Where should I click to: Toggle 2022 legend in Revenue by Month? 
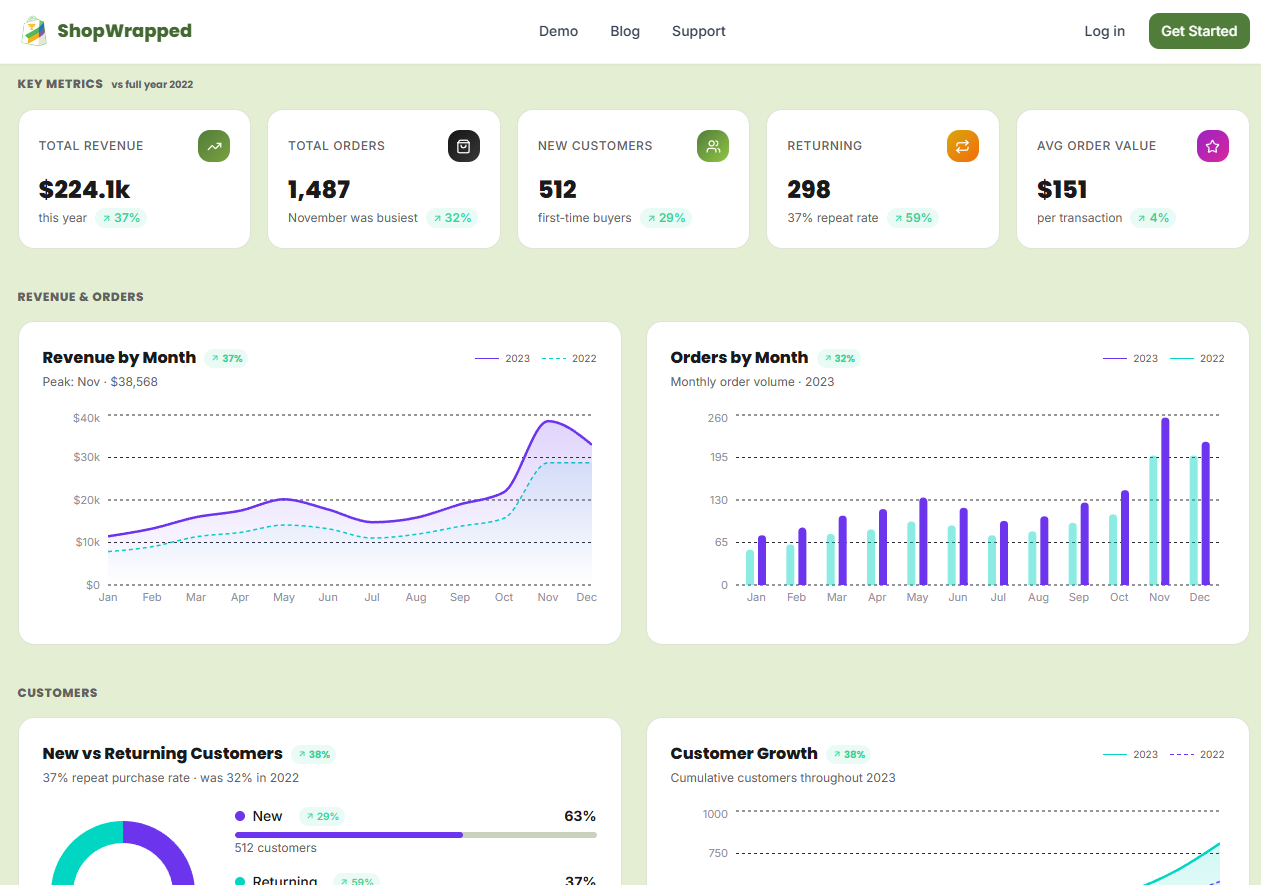(569, 358)
